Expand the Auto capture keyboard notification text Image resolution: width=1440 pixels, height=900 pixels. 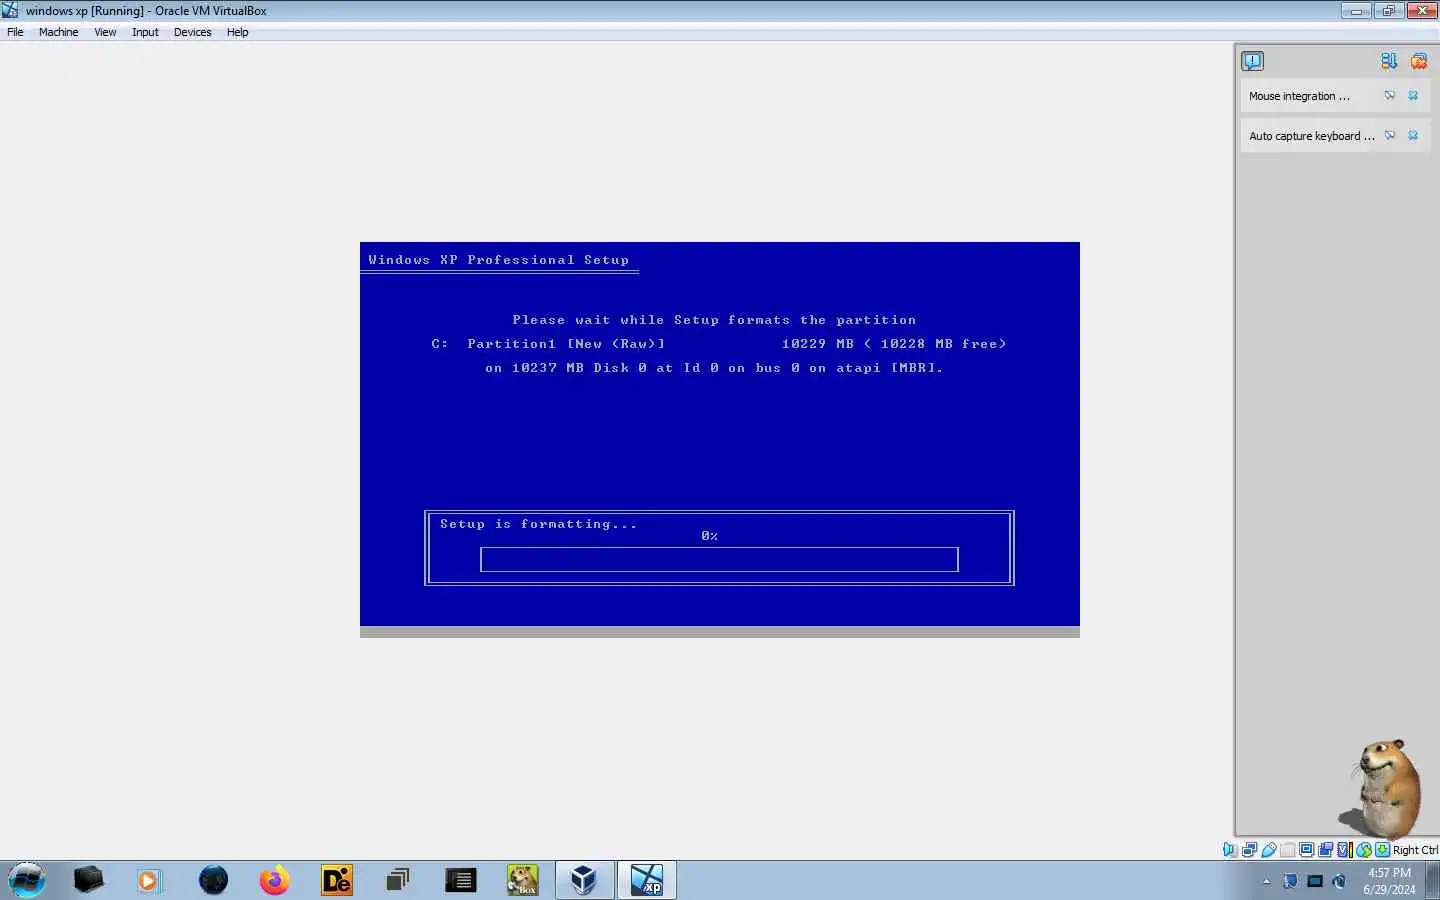coord(1311,136)
